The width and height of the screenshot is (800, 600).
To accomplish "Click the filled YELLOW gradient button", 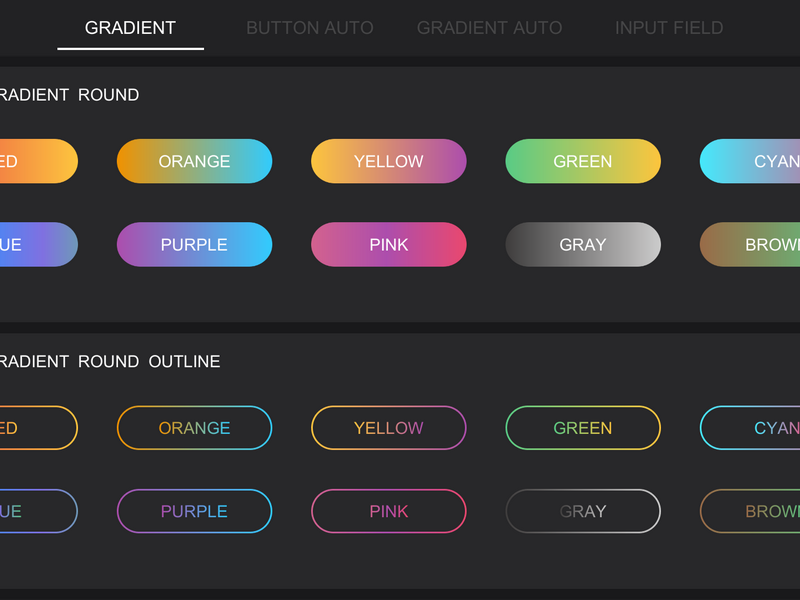I will tap(389, 161).
